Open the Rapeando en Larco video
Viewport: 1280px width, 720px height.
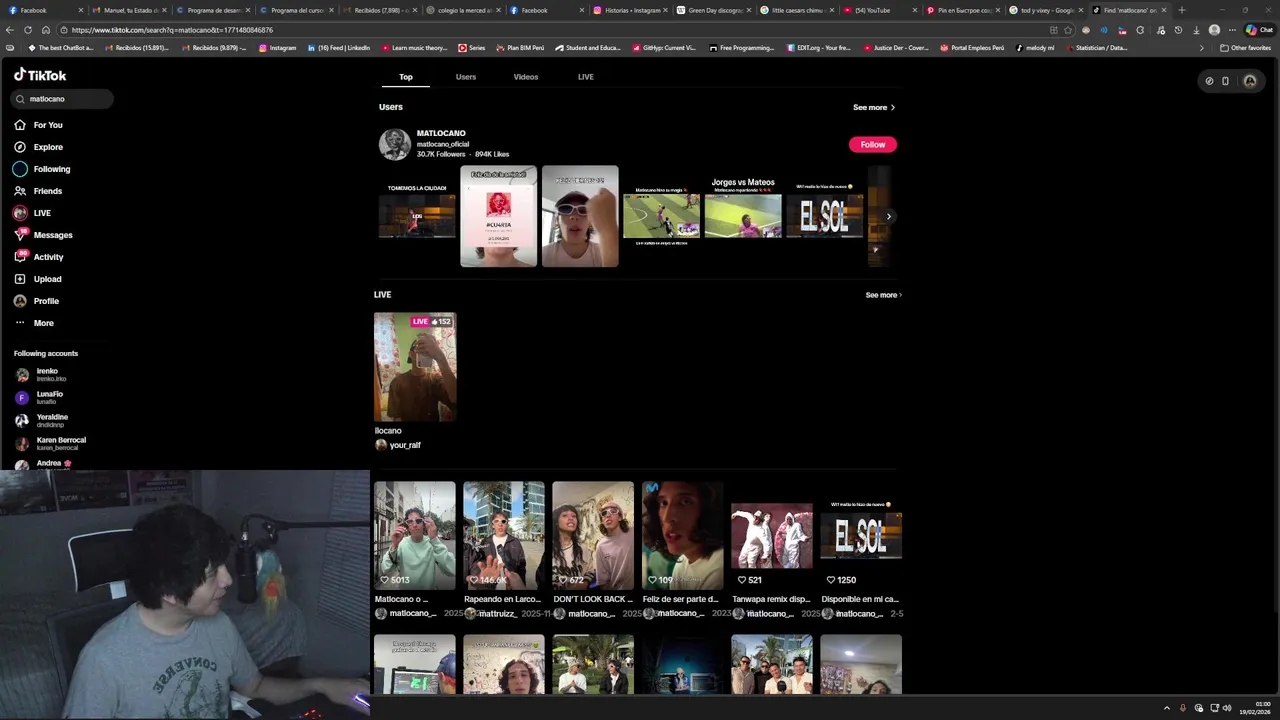coord(504,535)
